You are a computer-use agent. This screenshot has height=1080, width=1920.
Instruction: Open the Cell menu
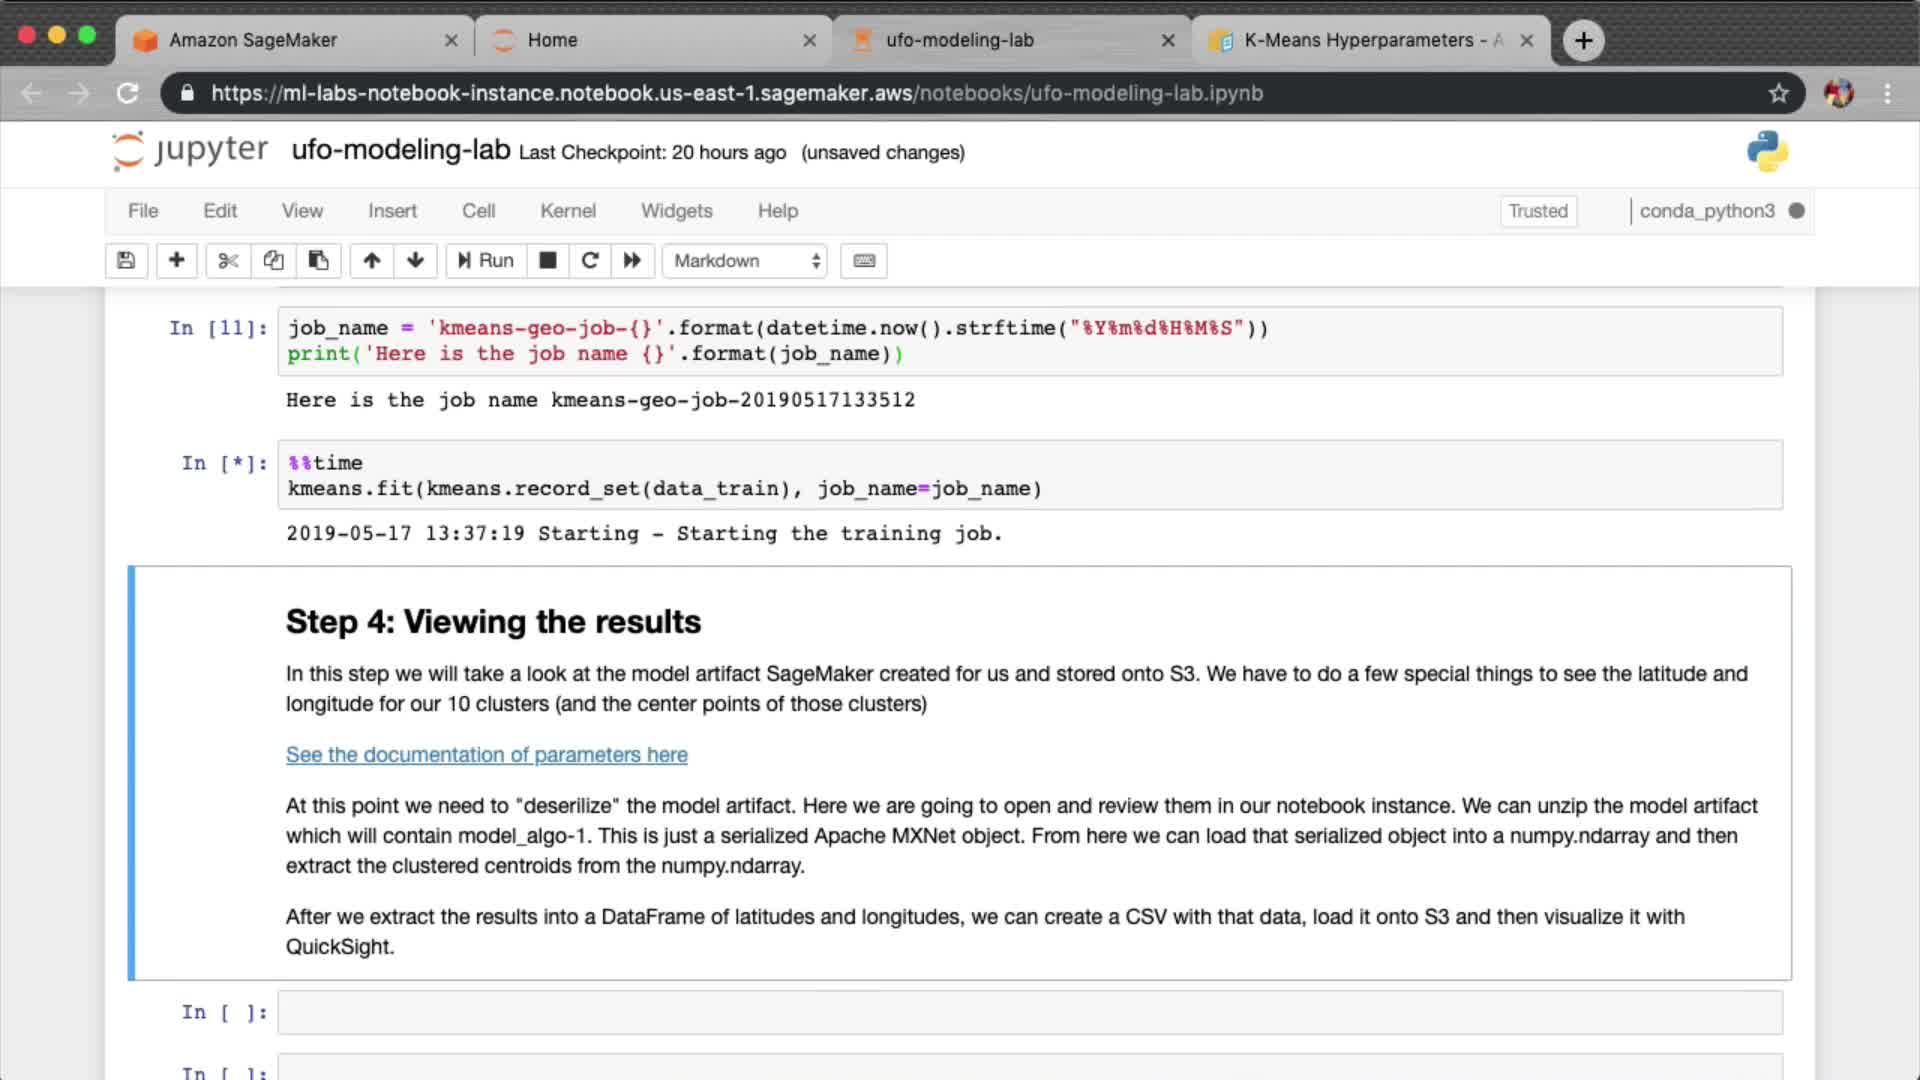tap(478, 211)
